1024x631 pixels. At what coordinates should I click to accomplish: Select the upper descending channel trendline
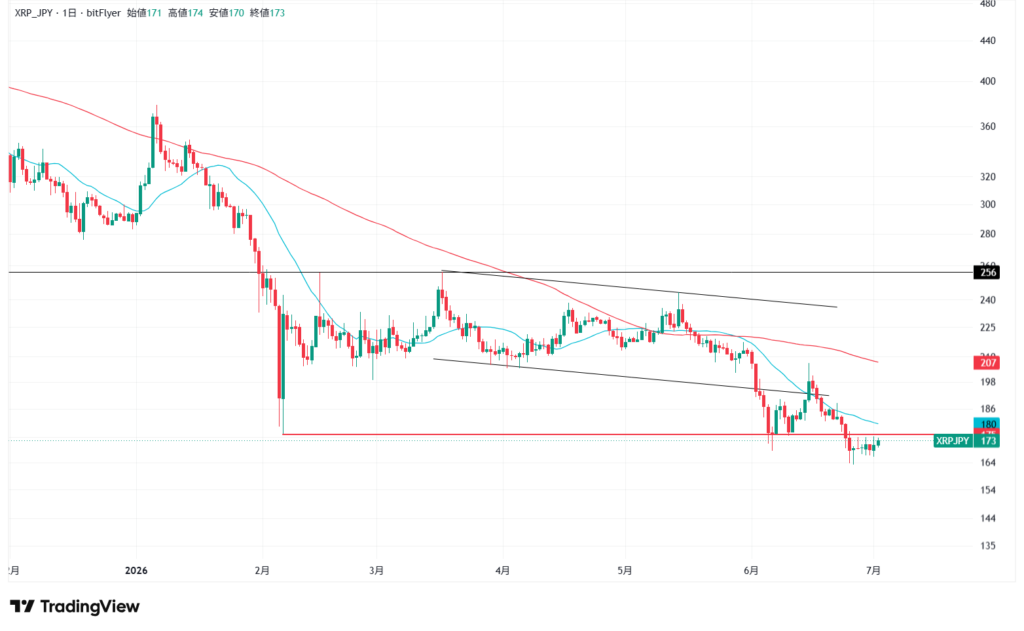(x=639, y=288)
